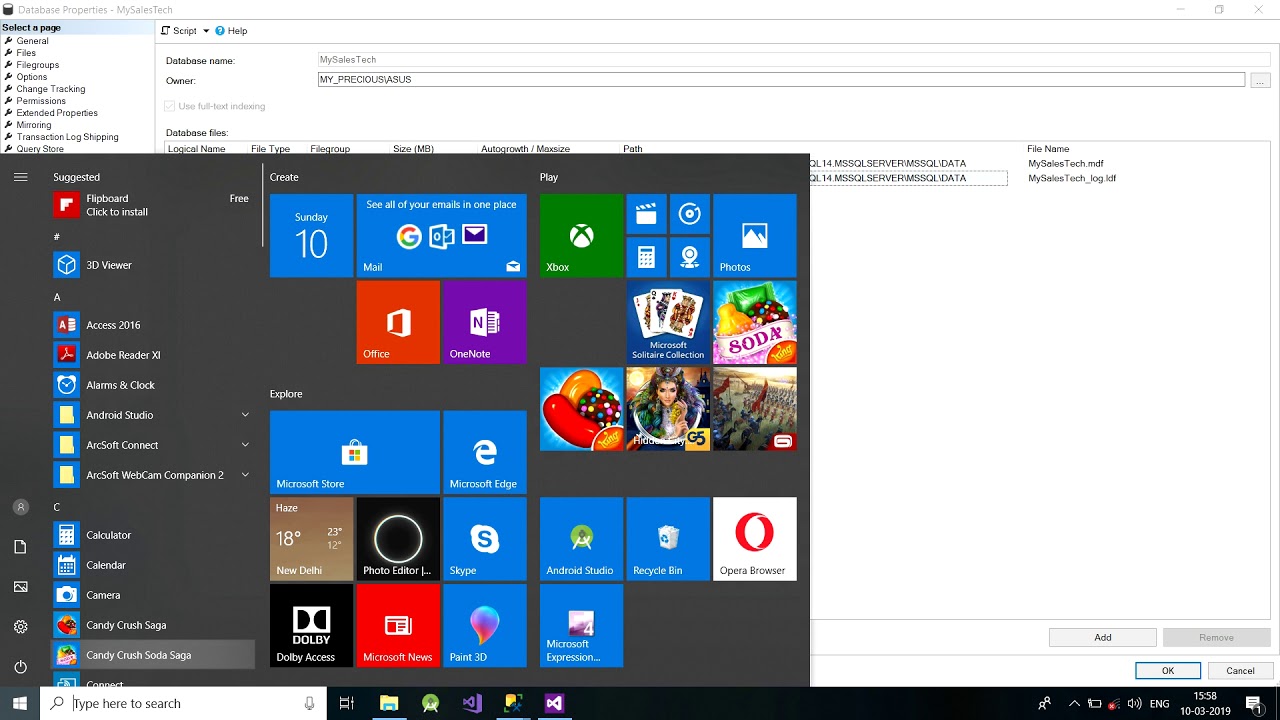Select the Filegroups page
The width and height of the screenshot is (1280, 720).
pyautogui.click(x=37, y=65)
